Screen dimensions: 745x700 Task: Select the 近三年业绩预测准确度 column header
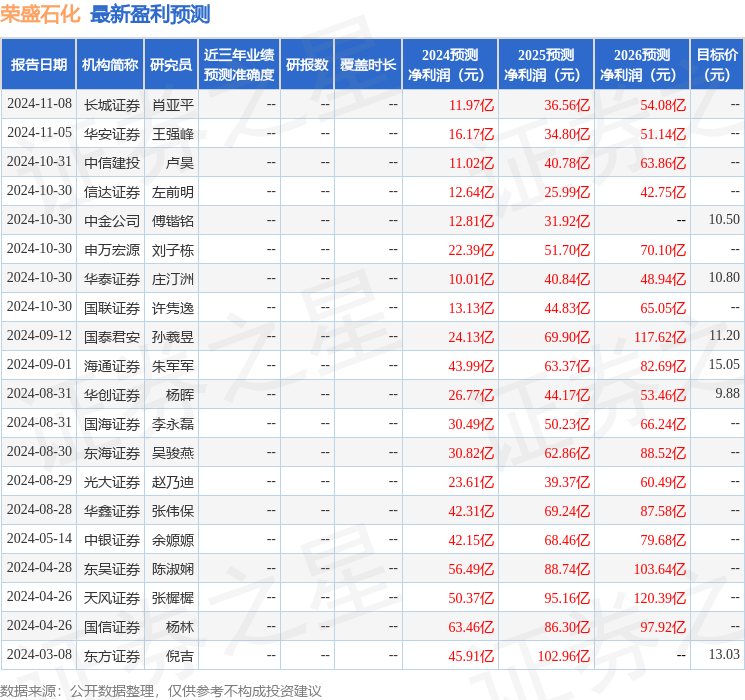pos(239,65)
